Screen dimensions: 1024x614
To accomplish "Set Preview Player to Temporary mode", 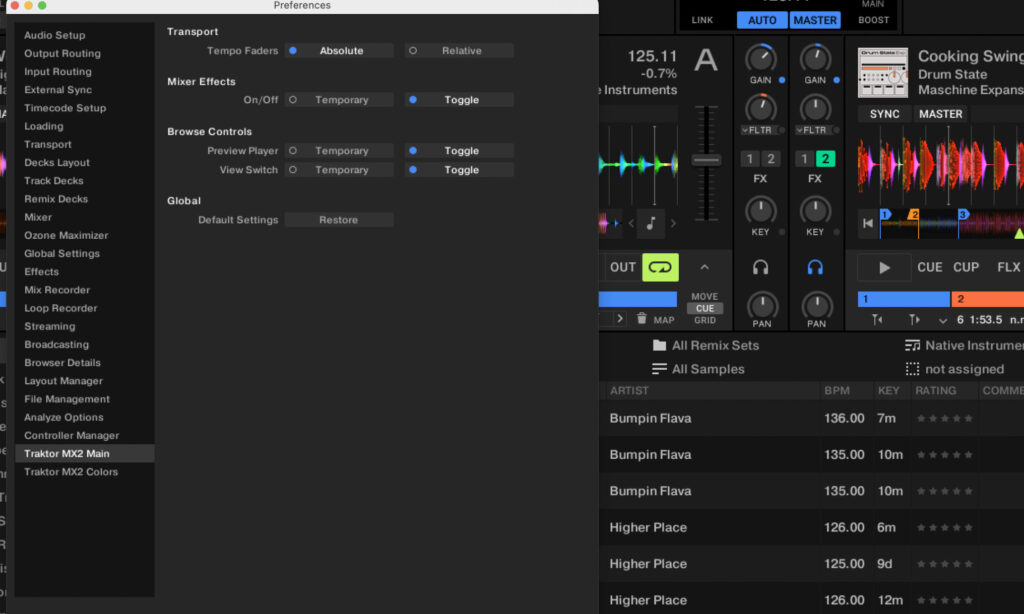I will (340, 151).
